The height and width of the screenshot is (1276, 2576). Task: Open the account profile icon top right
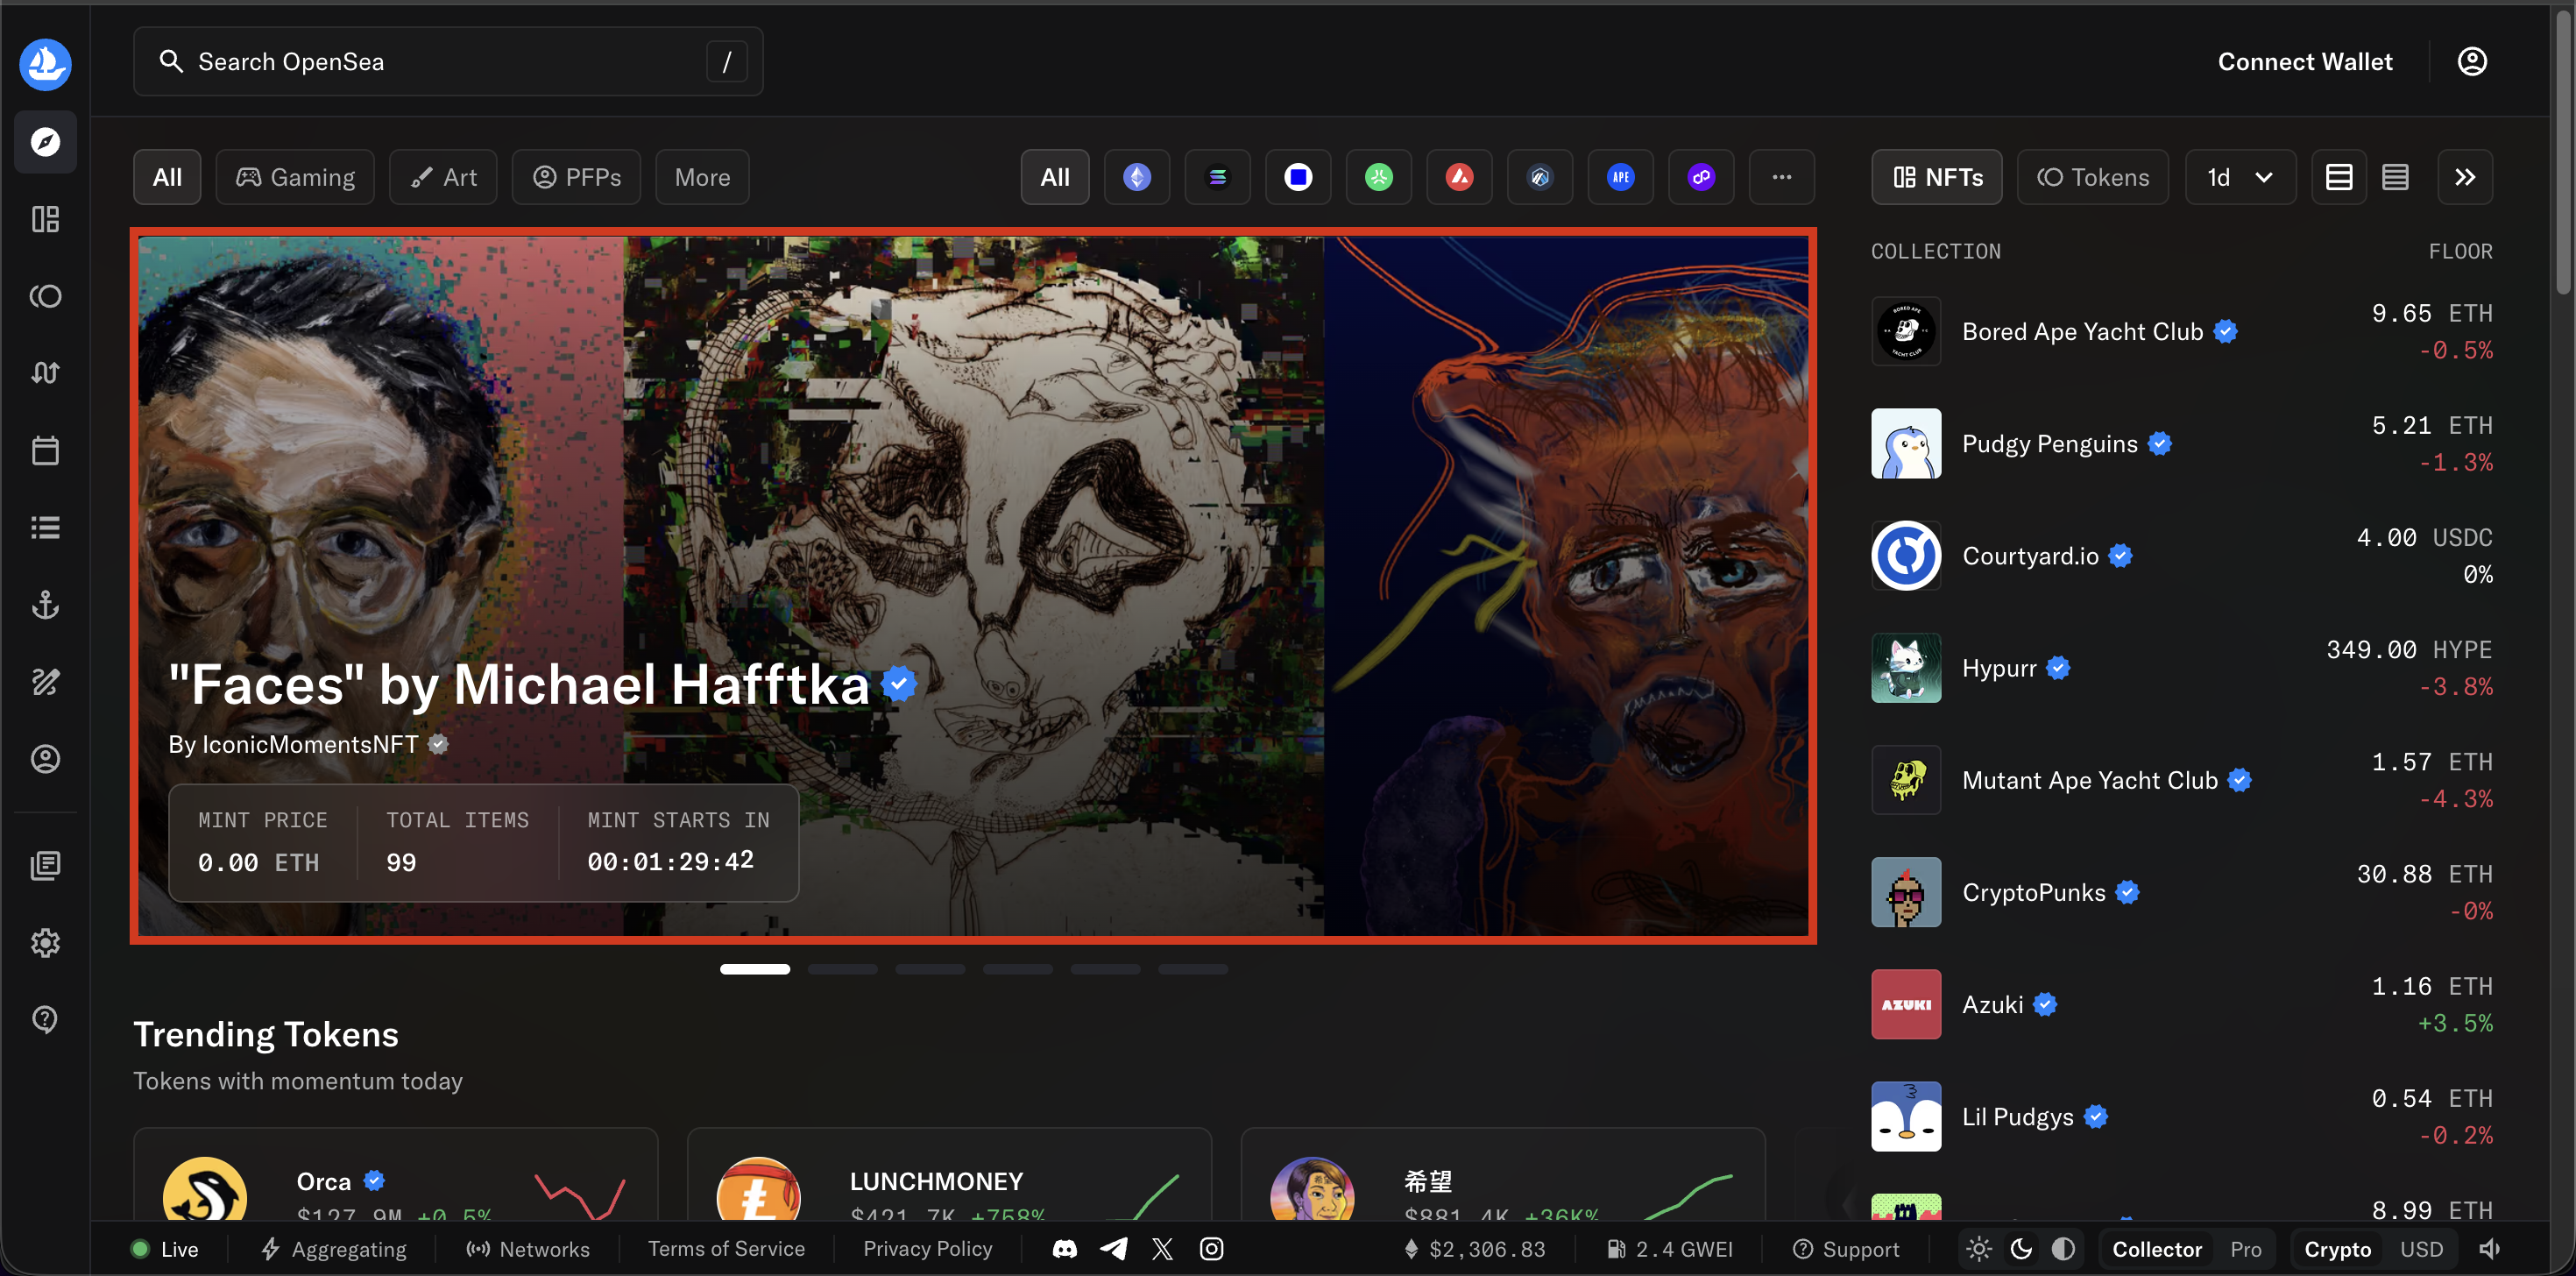click(x=2472, y=62)
